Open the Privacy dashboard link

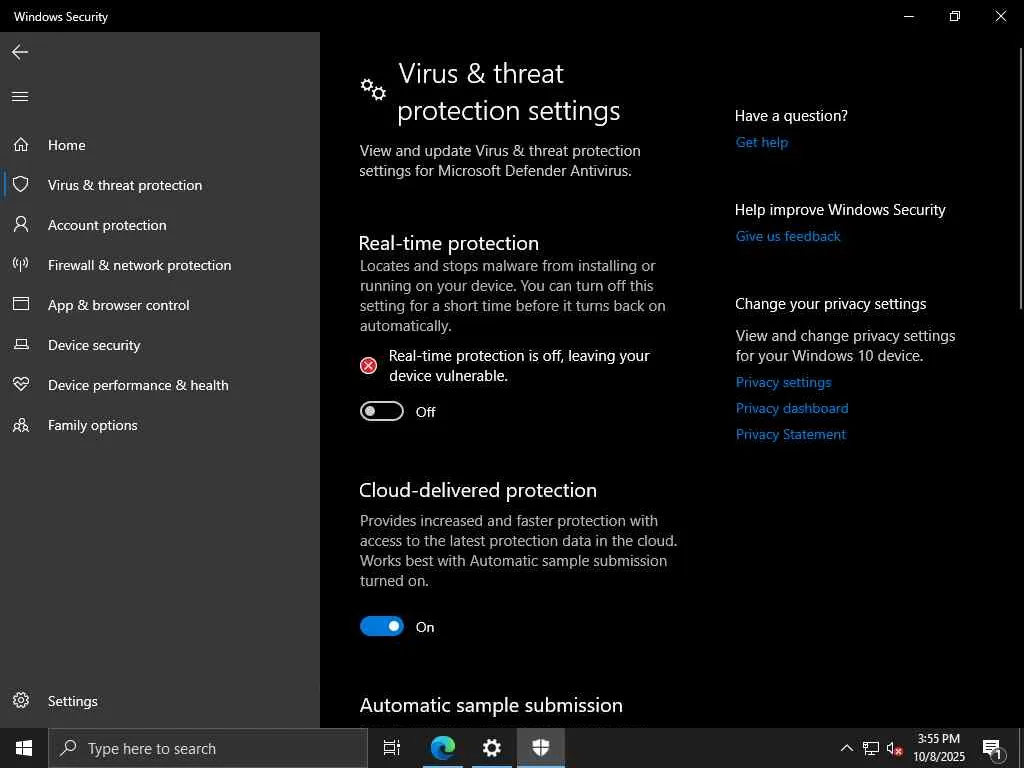tap(792, 408)
